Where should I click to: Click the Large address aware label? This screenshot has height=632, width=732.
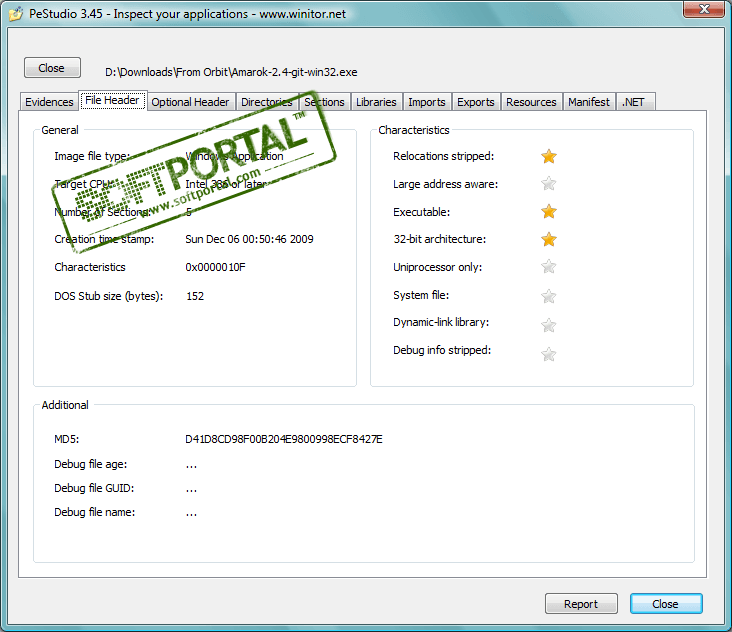click(445, 184)
